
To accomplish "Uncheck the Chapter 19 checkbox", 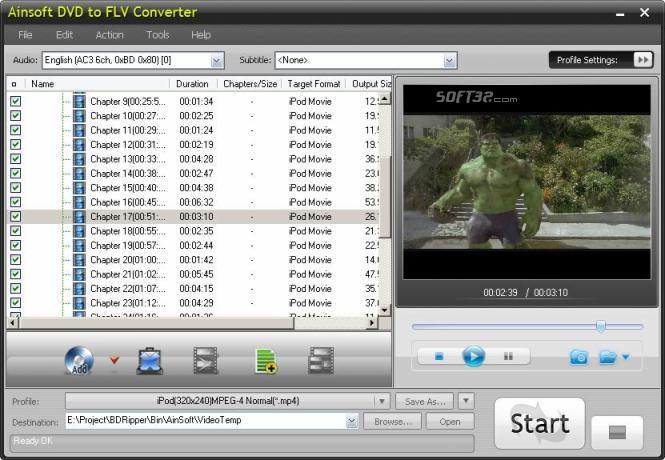I will click(x=16, y=245).
